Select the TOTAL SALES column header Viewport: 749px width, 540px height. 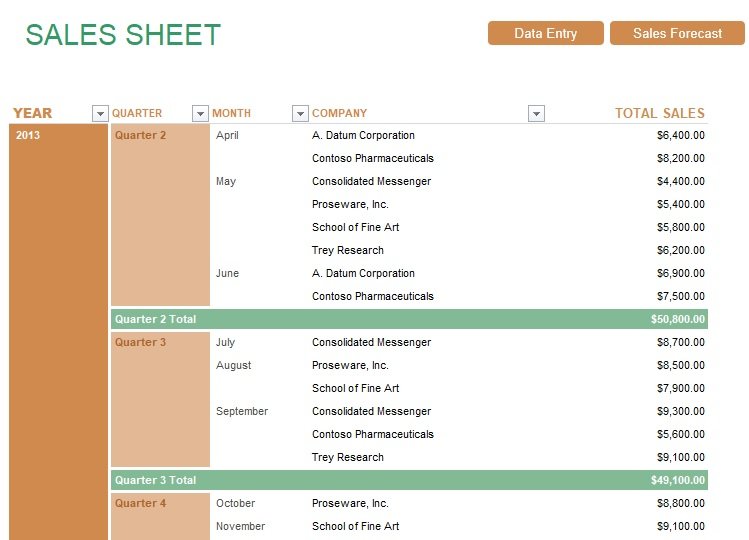click(x=660, y=113)
